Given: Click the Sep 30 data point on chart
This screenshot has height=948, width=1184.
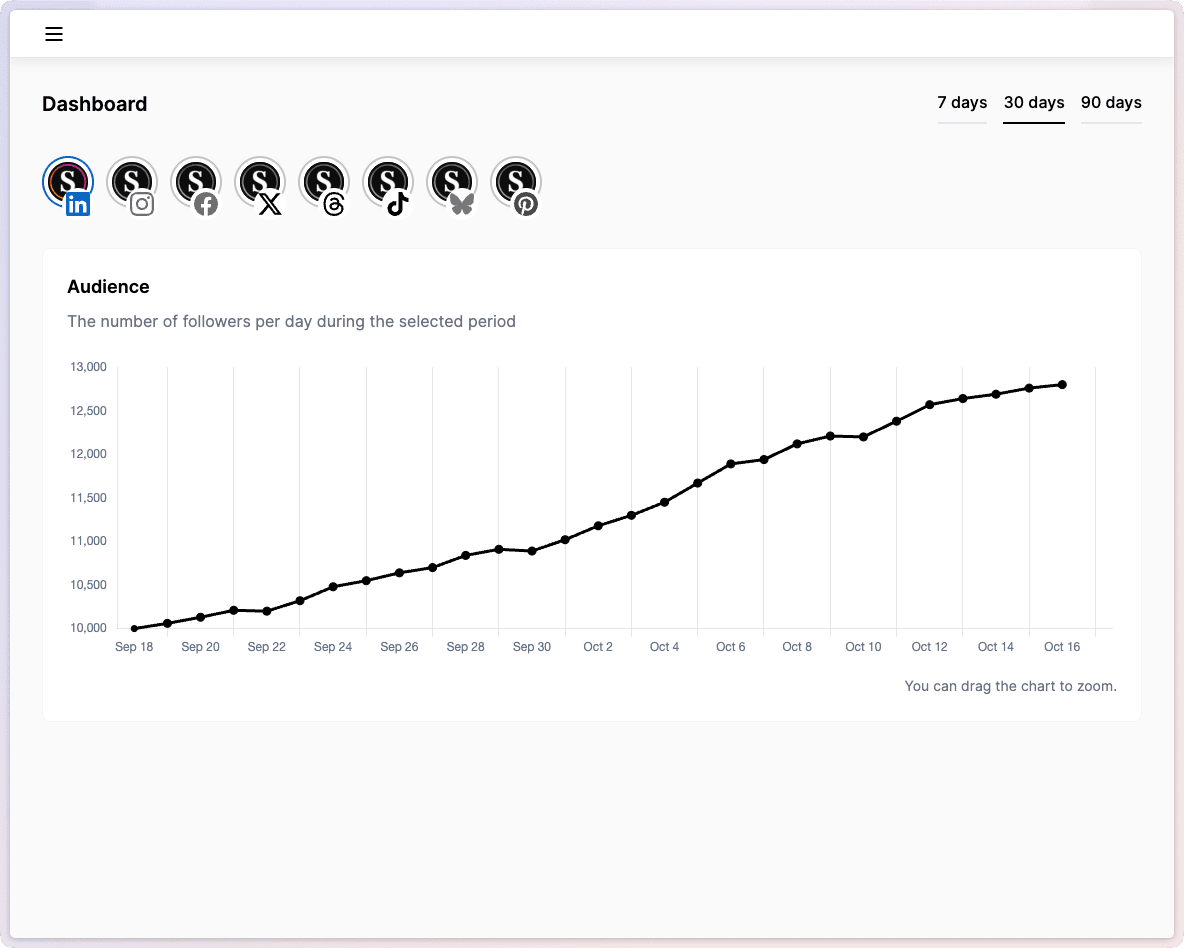Looking at the screenshot, I should [532, 551].
